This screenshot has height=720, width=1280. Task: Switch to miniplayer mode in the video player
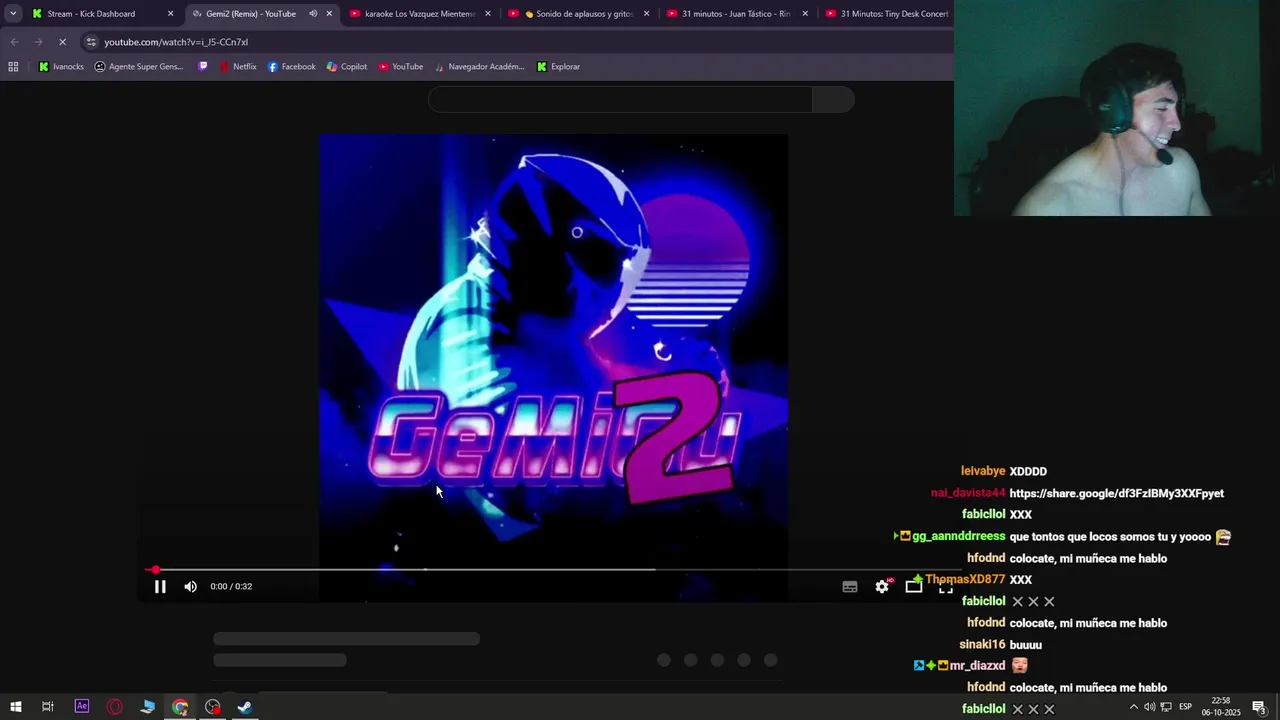(x=913, y=587)
